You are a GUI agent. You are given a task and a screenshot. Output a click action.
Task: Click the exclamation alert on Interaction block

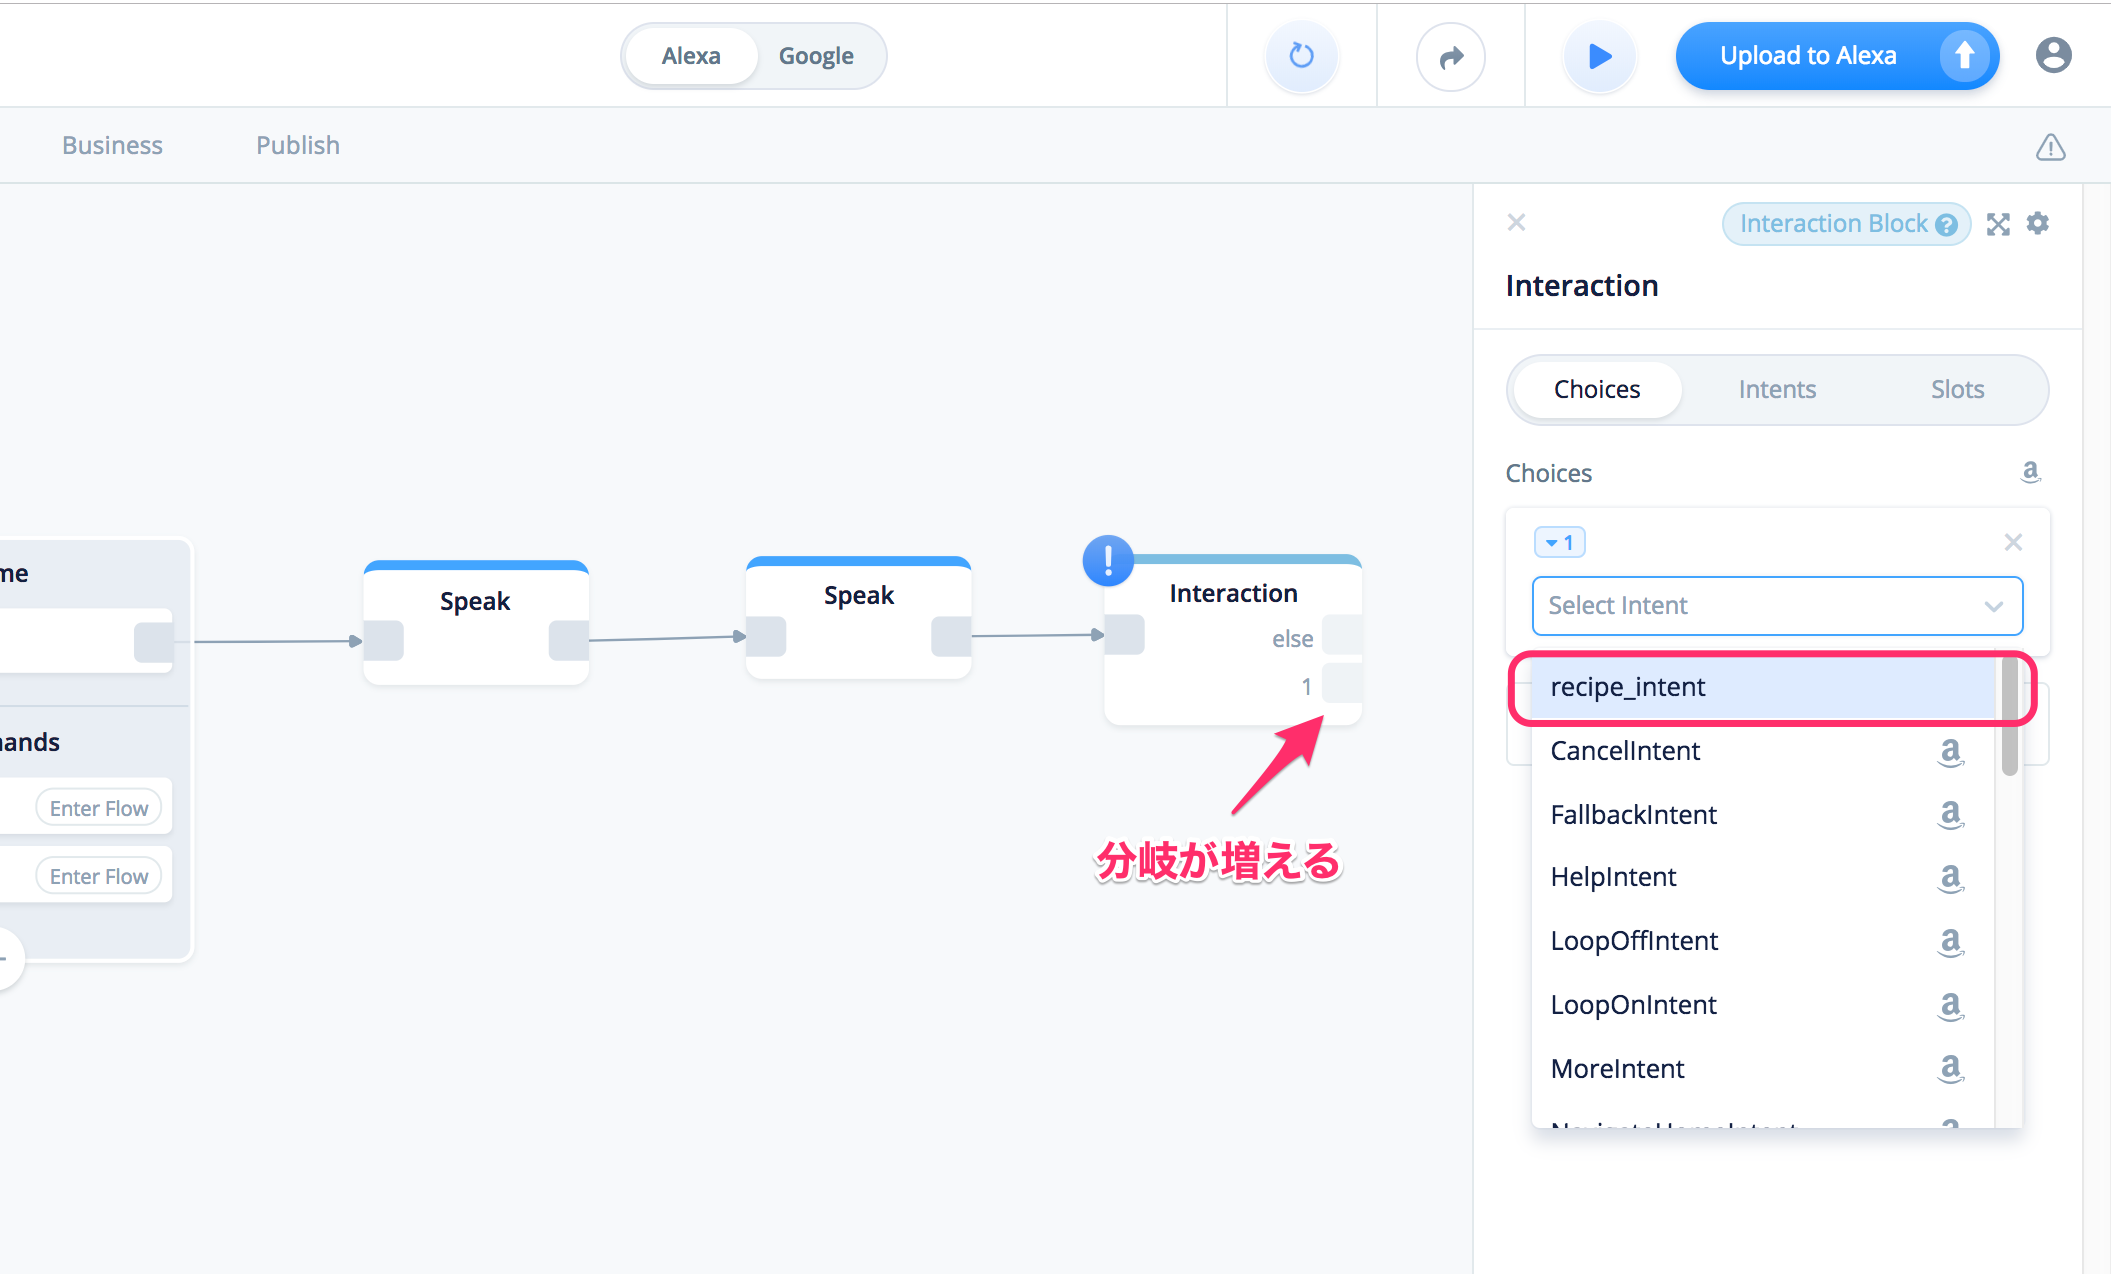[1108, 560]
